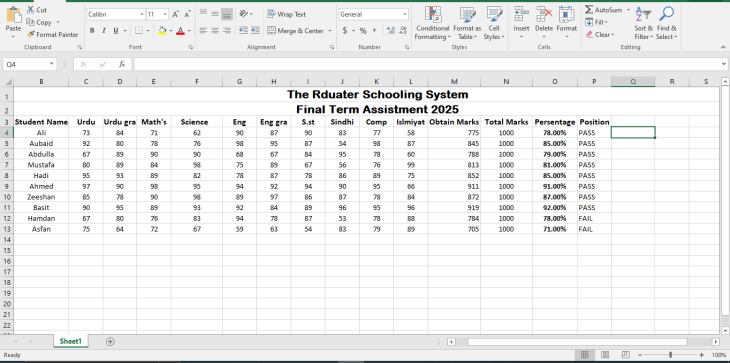This screenshot has width=730, height=363.
Task: Click Merge & Center button
Action: click(x=296, y=31)
